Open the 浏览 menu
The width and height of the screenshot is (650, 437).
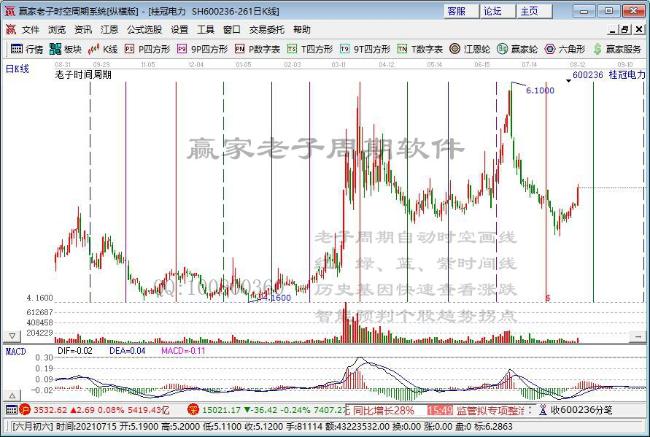57,30
